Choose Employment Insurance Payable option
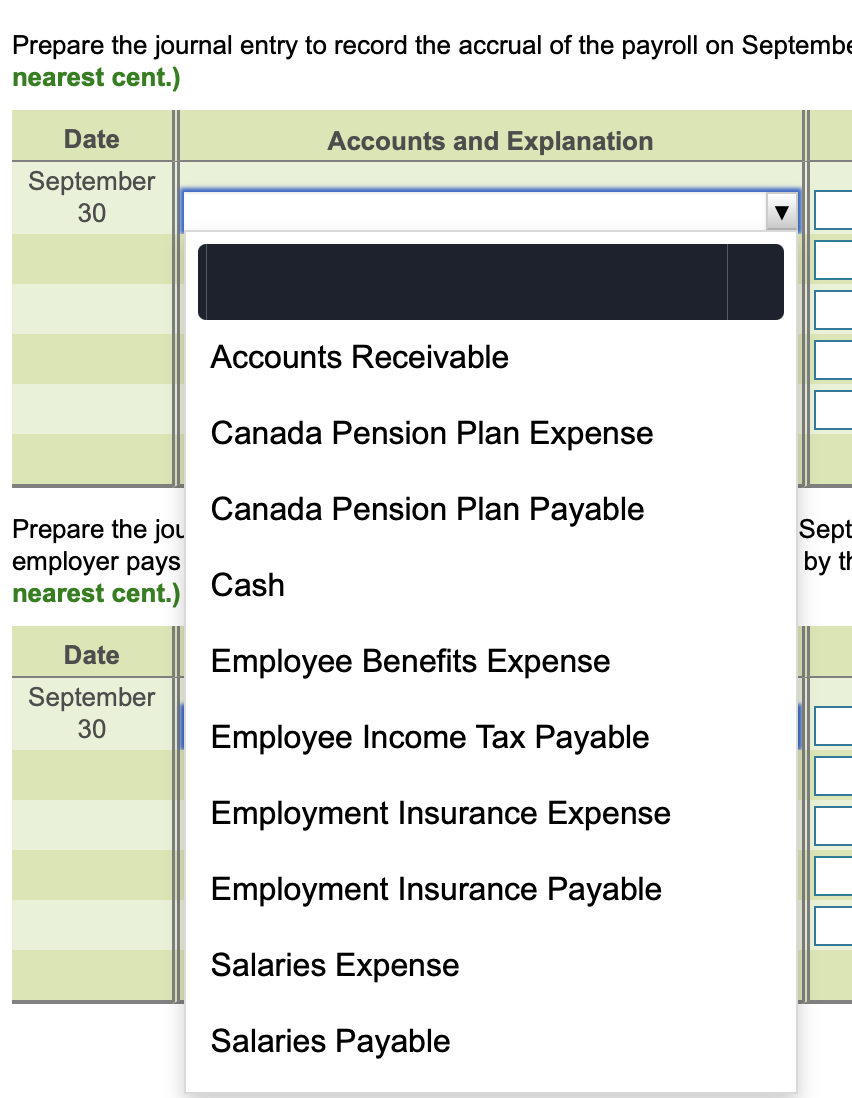Screen dimensions: 852x1098 435,889
